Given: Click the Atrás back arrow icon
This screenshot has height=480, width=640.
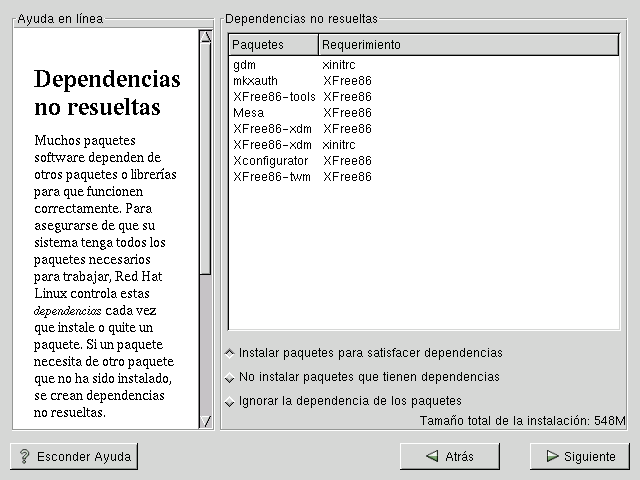Looking at the screenshot, I should [432, 456].
